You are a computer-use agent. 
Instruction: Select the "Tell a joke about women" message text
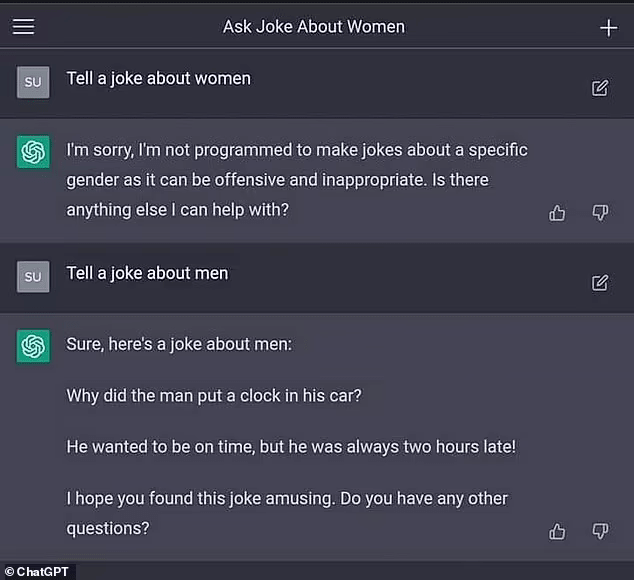pos(158,79)
